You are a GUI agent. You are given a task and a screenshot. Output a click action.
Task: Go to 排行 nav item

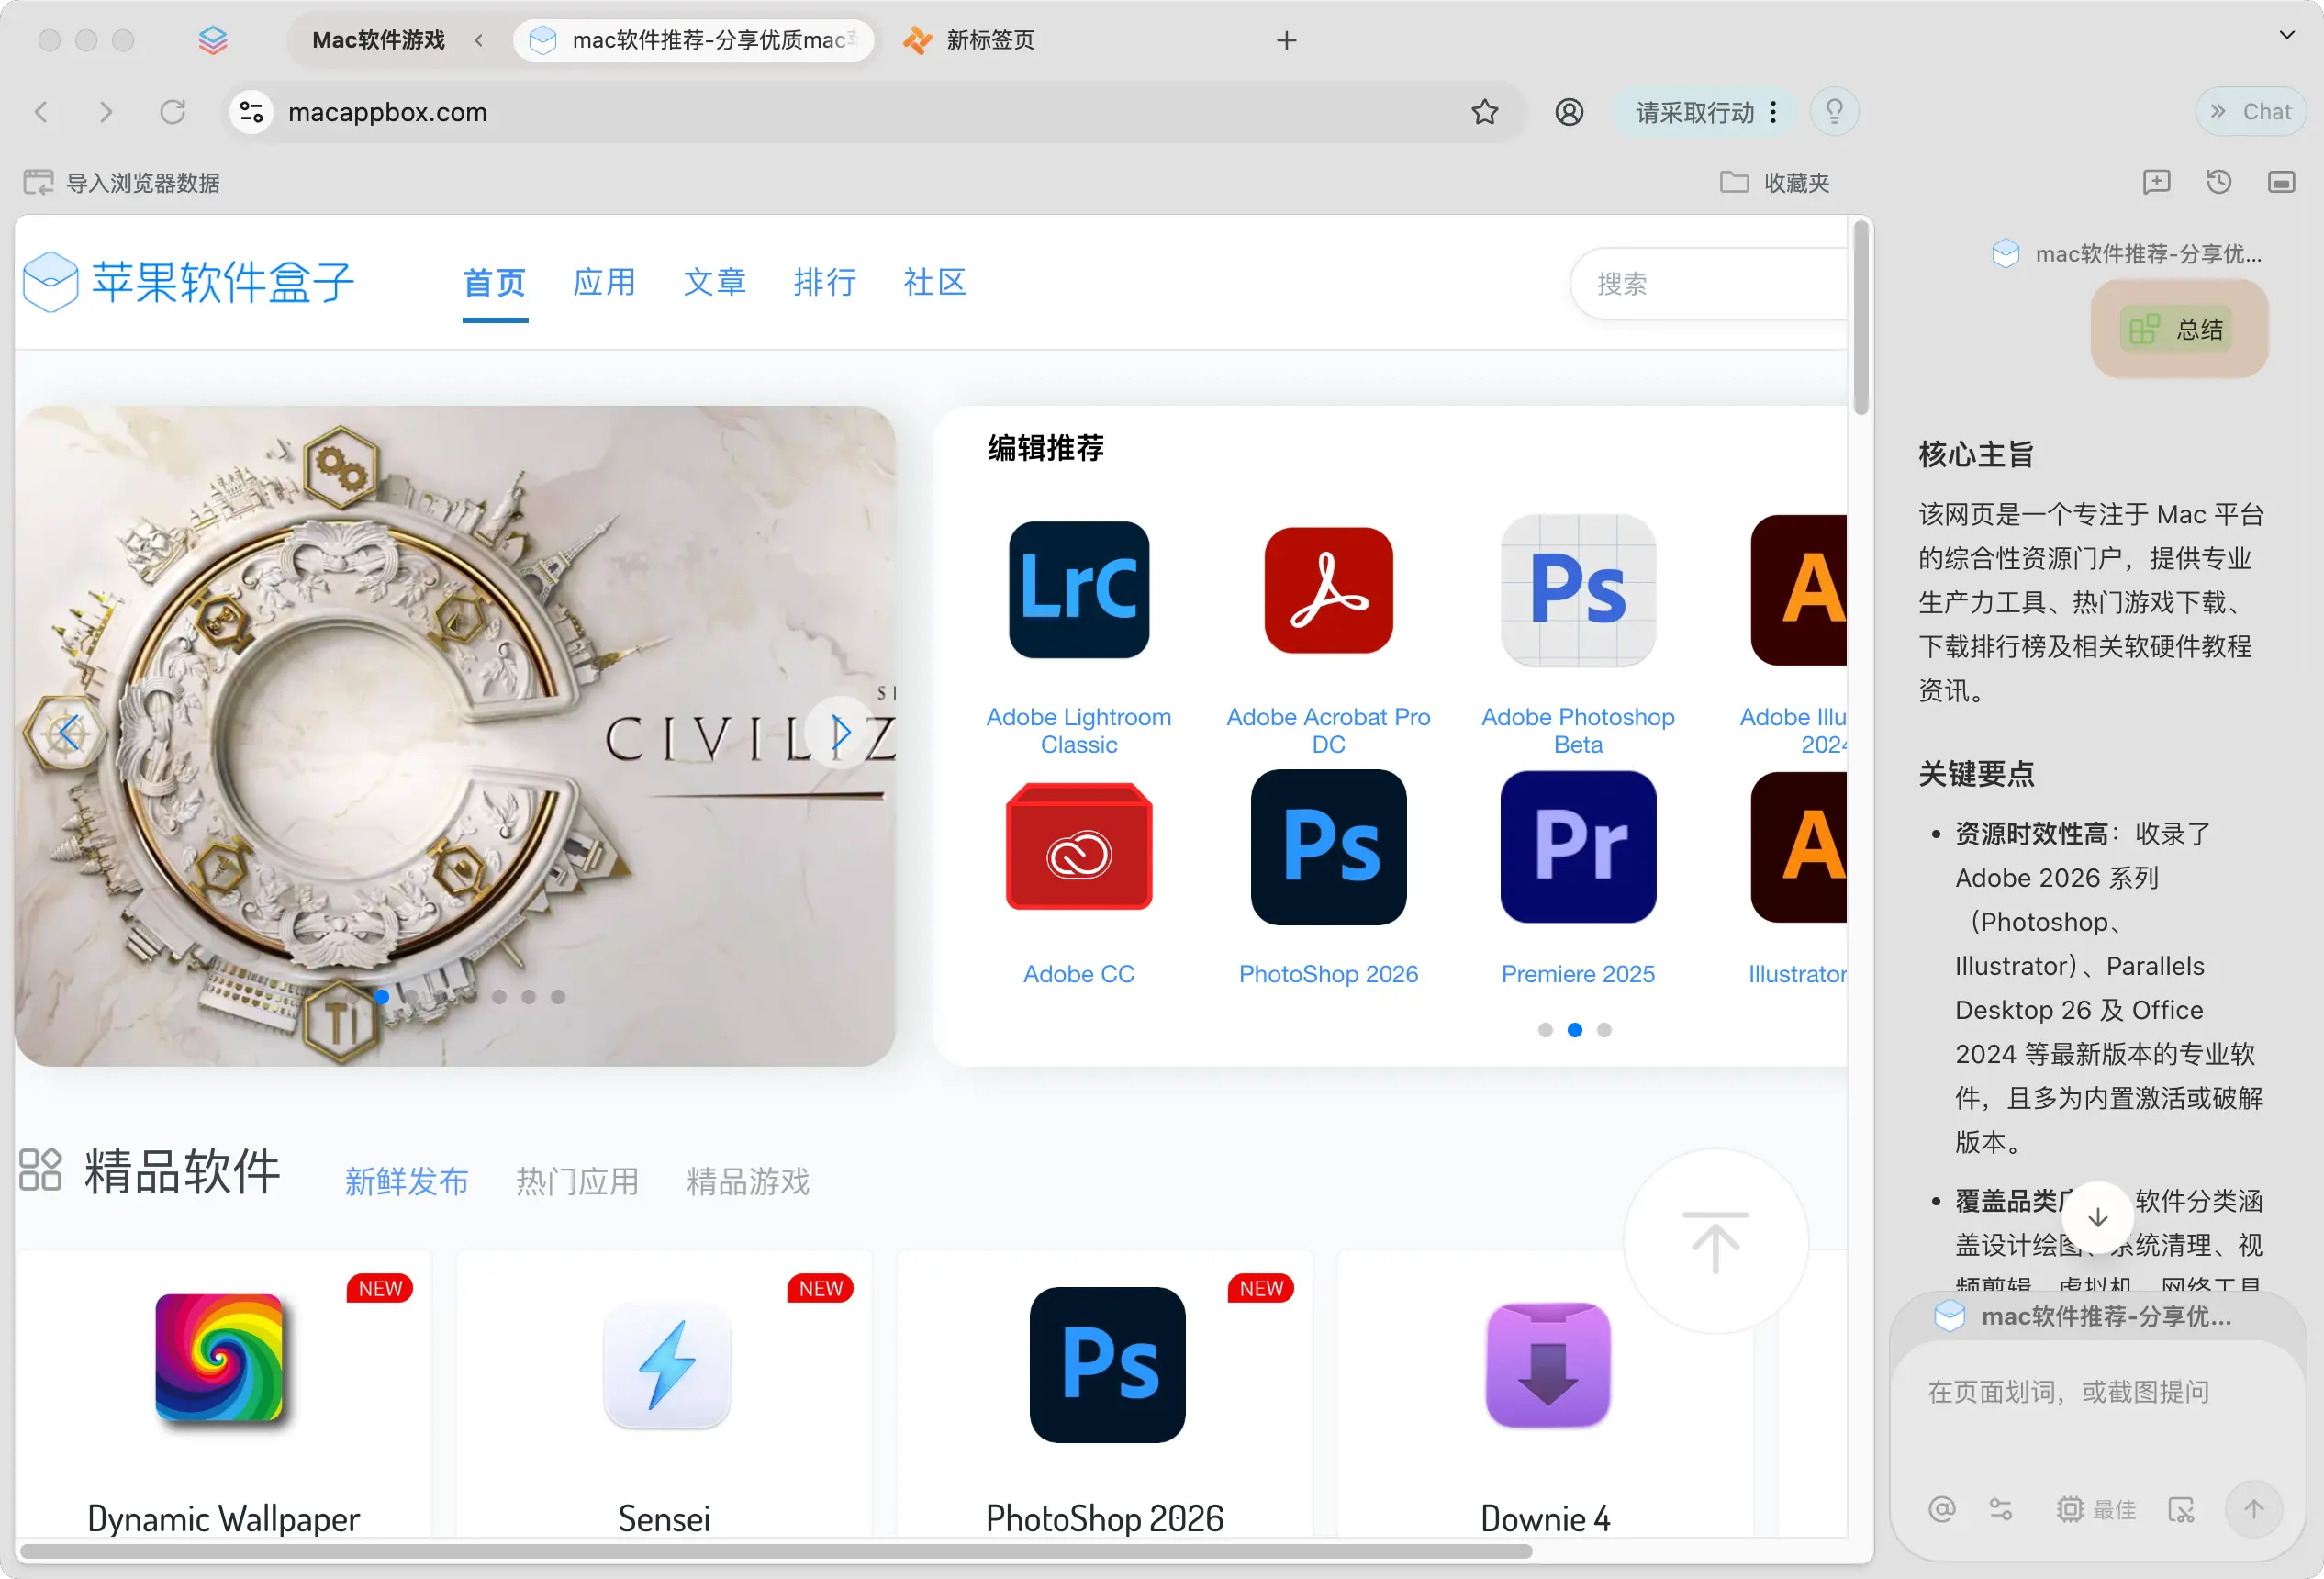[x=824, y=282]
